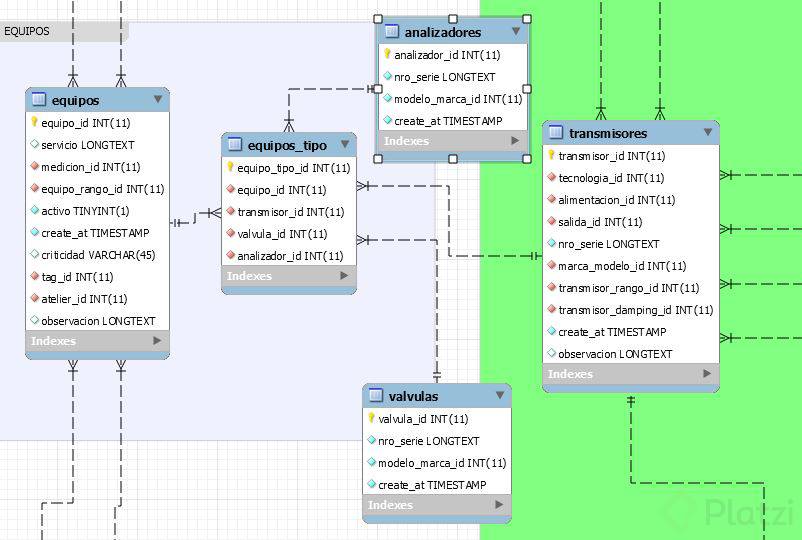The width and height of the screenshot is (802, 540).
Task: Select the valvulas table title
Action: pos(413,396)
